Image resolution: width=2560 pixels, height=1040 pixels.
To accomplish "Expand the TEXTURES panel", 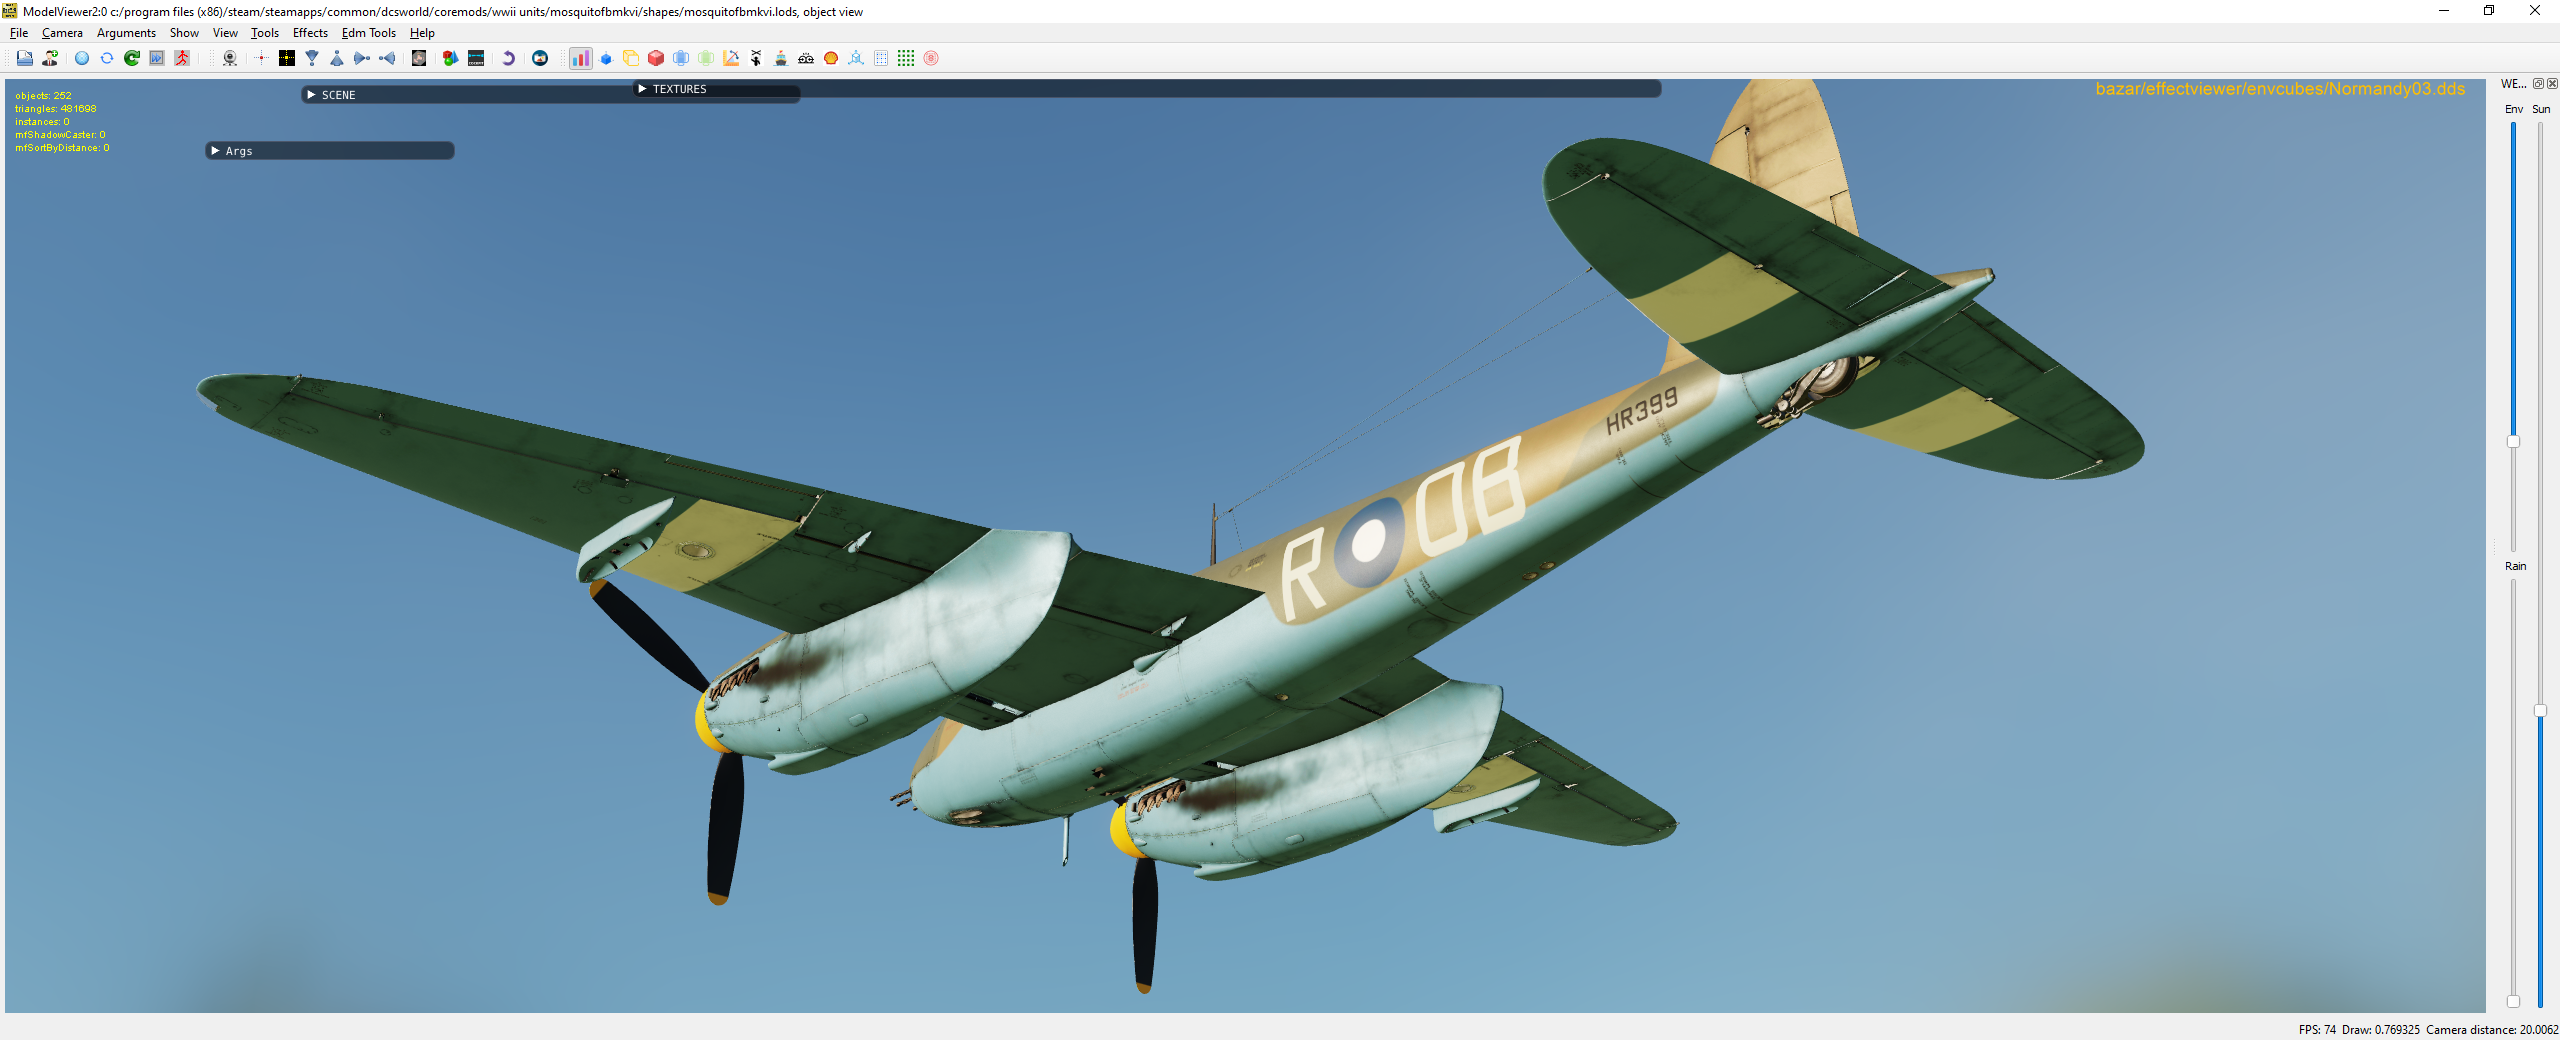I will tap(642, 89).
